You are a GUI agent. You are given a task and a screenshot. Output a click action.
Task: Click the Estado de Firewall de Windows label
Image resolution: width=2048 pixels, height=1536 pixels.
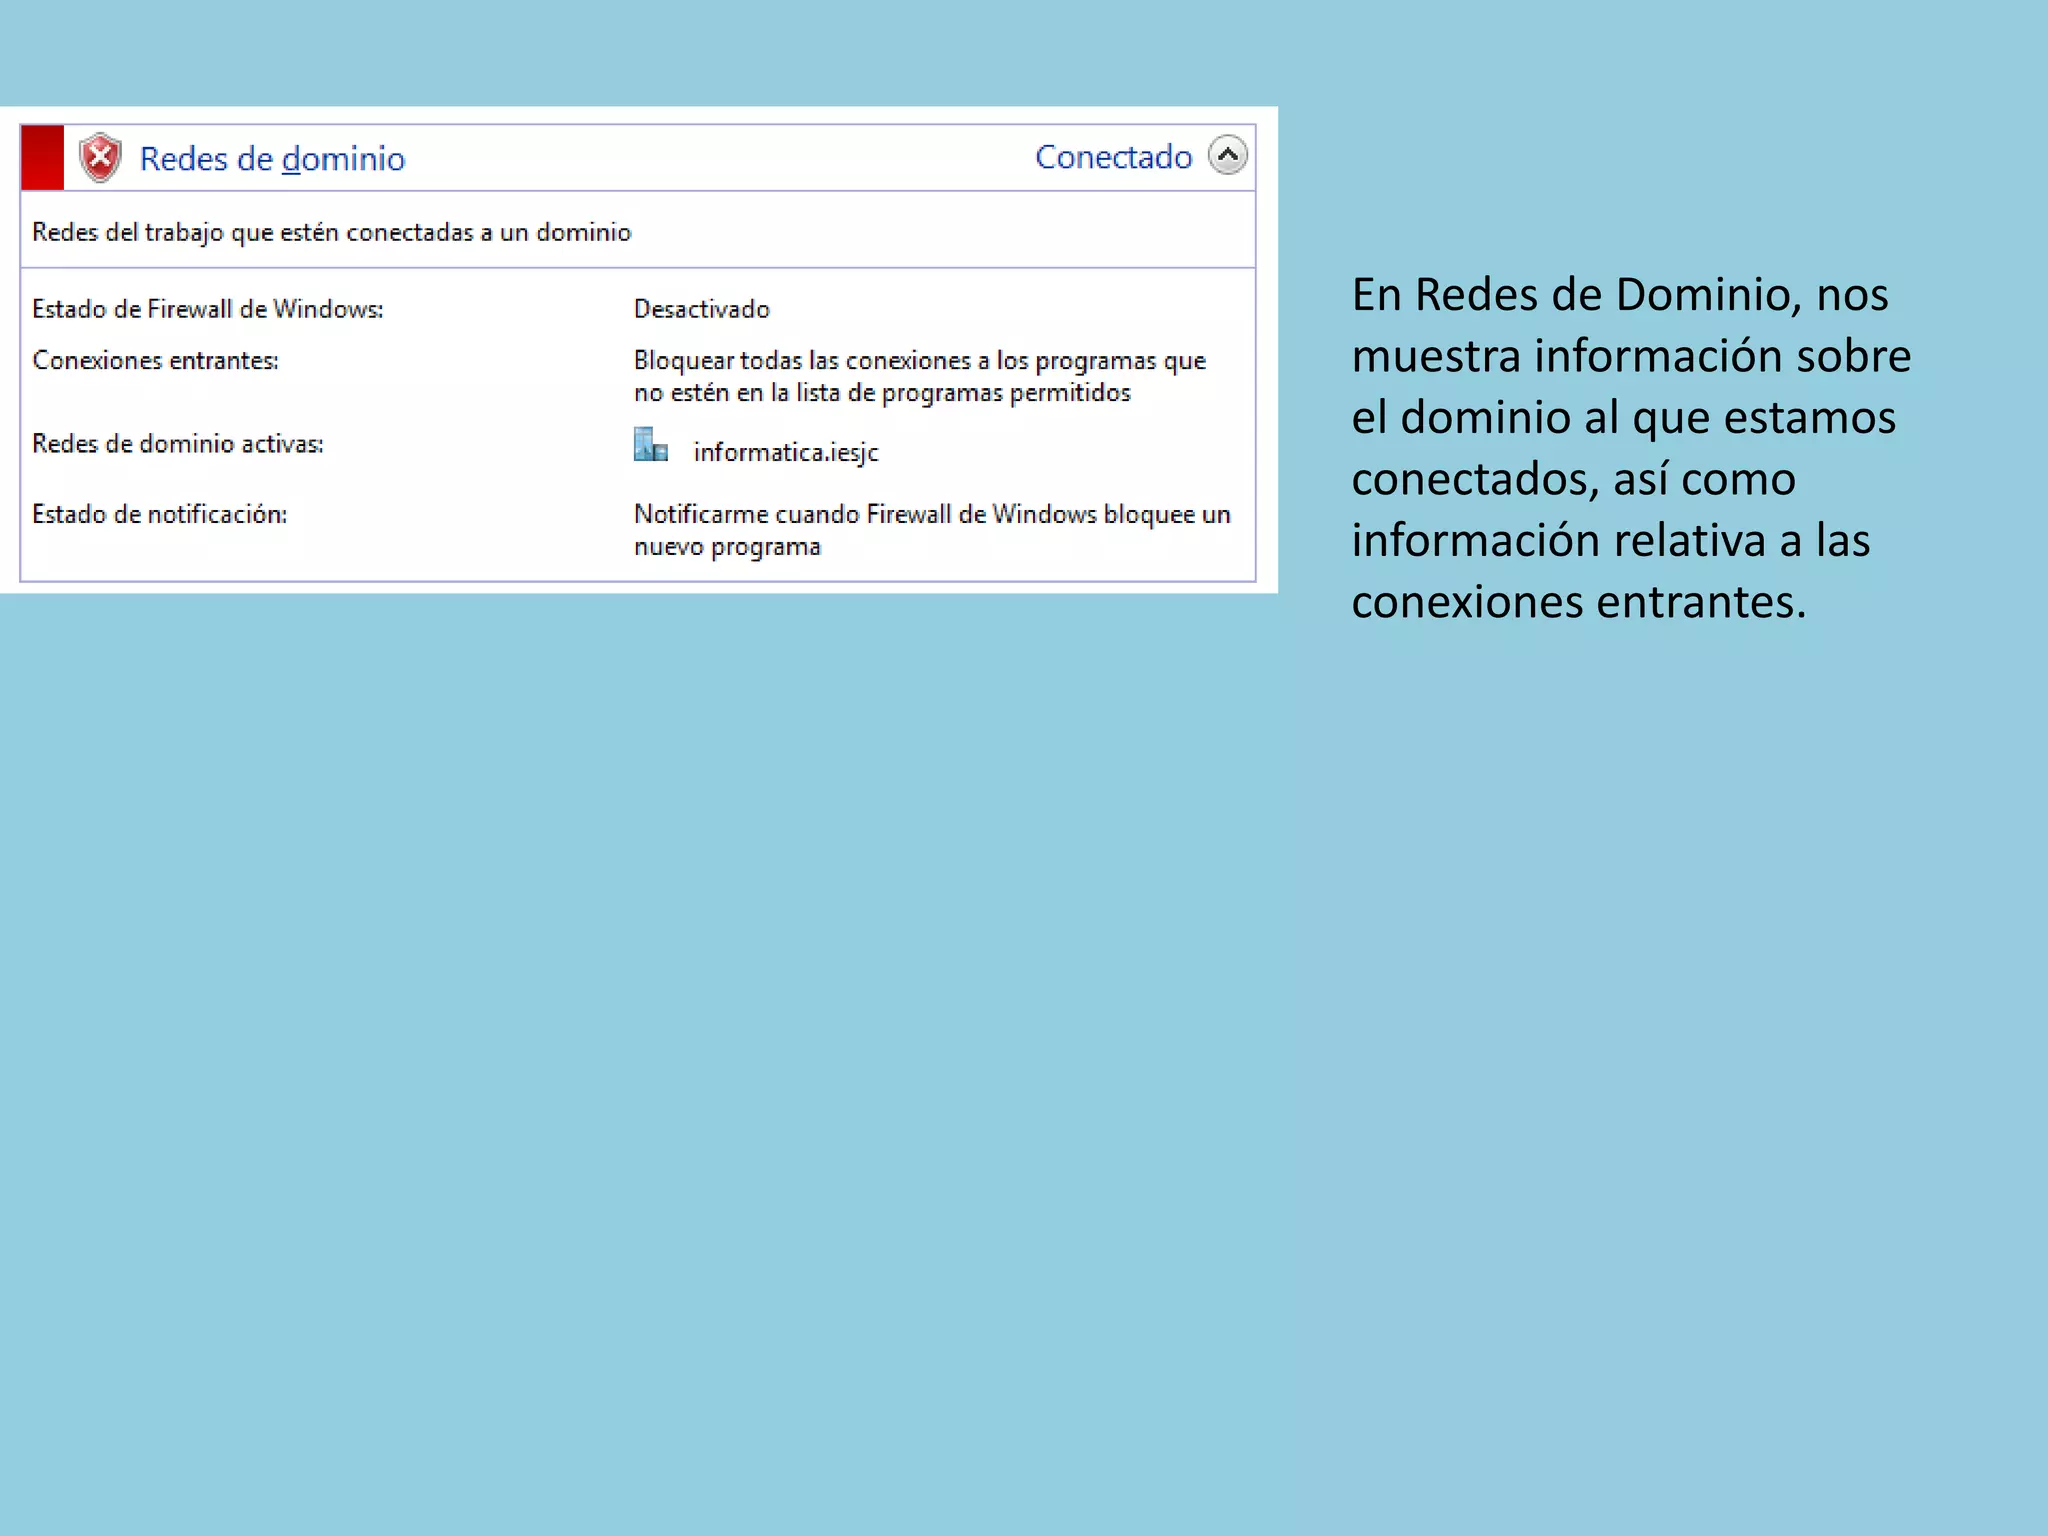[x=208, y=309]
